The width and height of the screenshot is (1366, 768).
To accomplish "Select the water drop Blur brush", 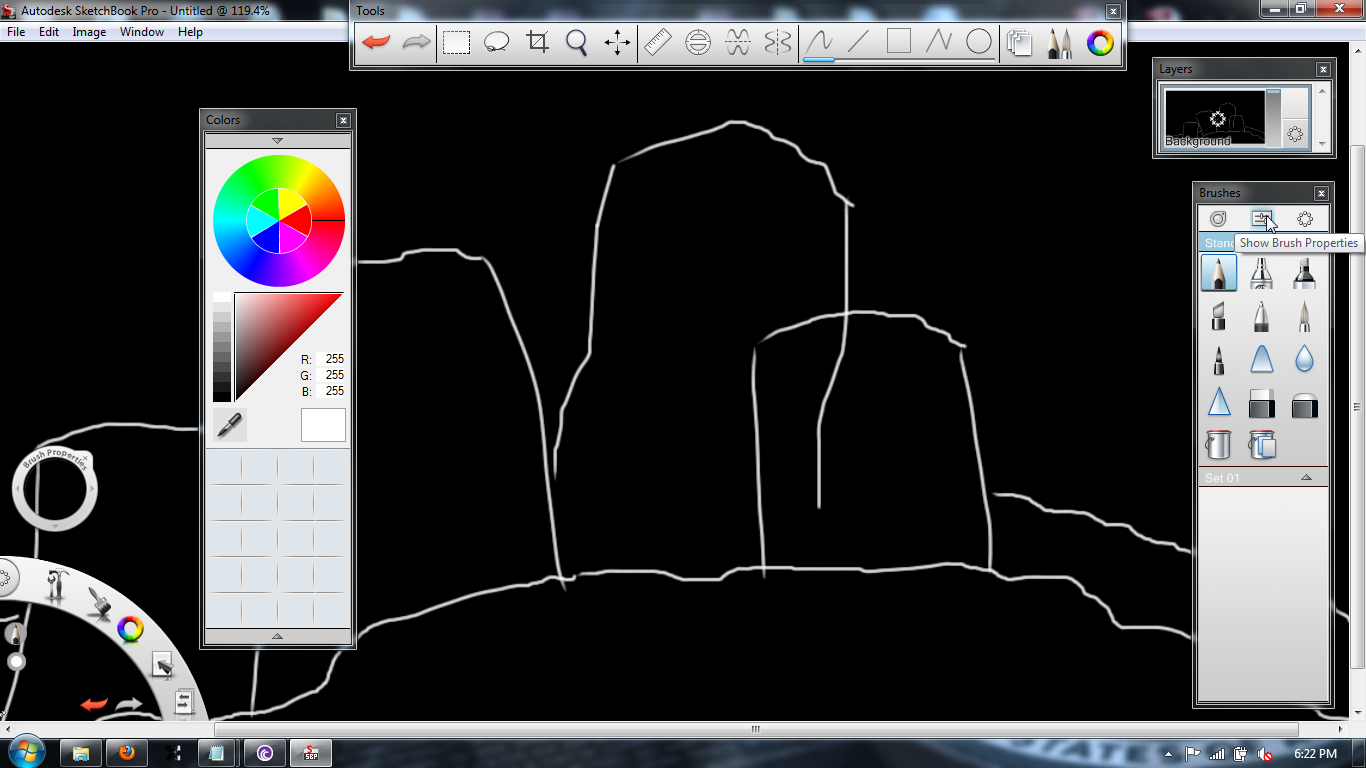I will pos(1304,359).
